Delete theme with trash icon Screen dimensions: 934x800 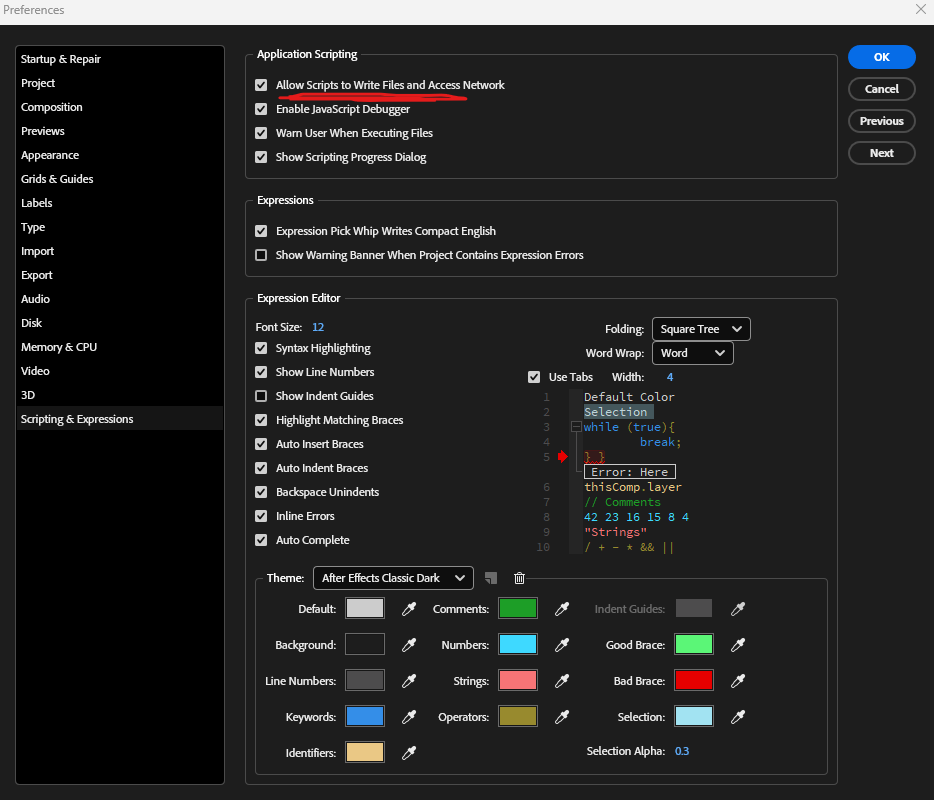click(519, 578)
